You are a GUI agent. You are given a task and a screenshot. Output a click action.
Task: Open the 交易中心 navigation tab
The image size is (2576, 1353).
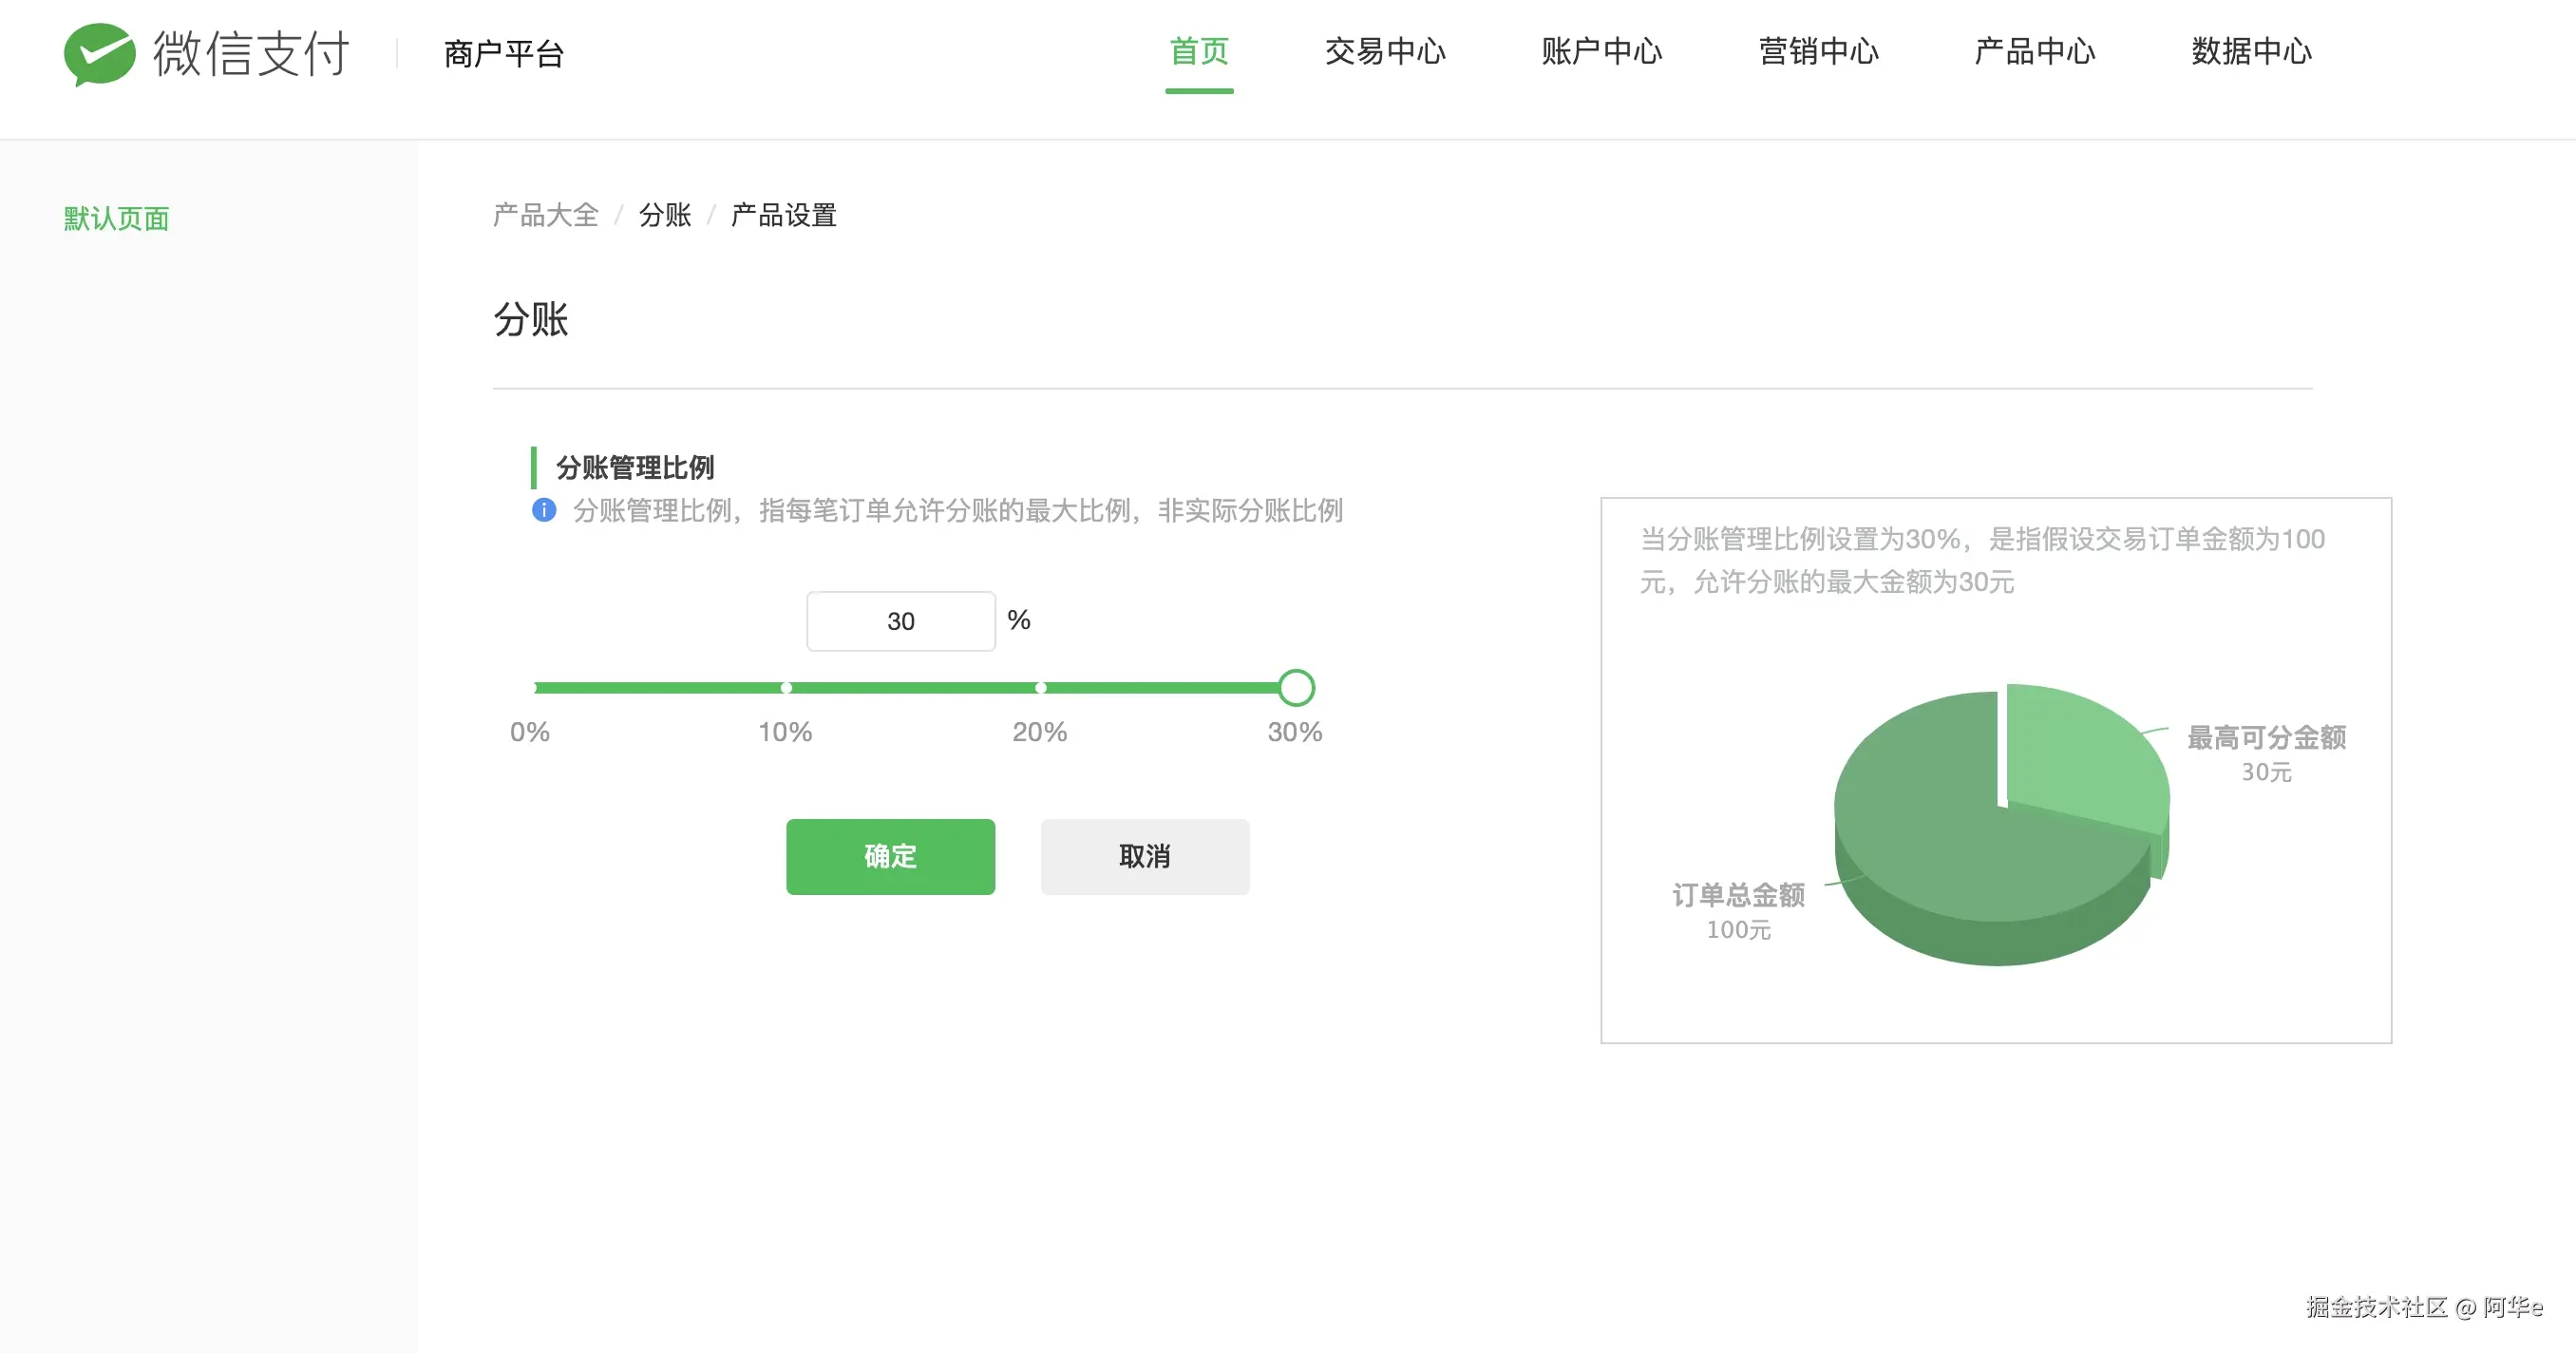(x=1385, y=52)
